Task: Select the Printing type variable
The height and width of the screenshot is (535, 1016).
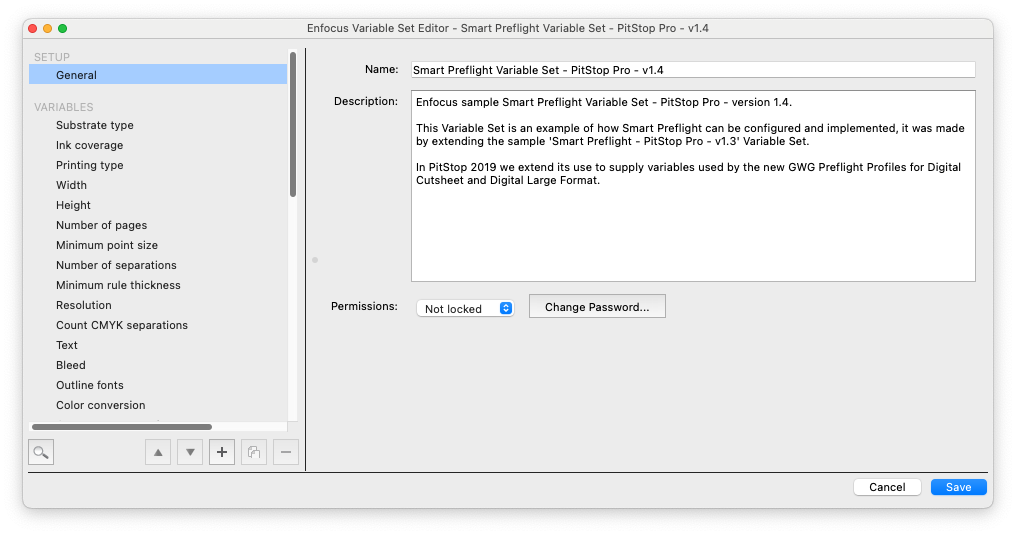Action: tap(89, 165)
